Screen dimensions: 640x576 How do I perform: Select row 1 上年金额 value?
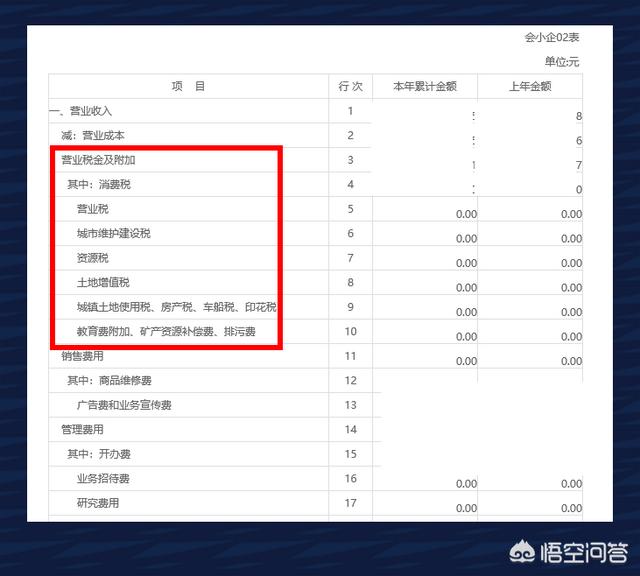(579, 116)
